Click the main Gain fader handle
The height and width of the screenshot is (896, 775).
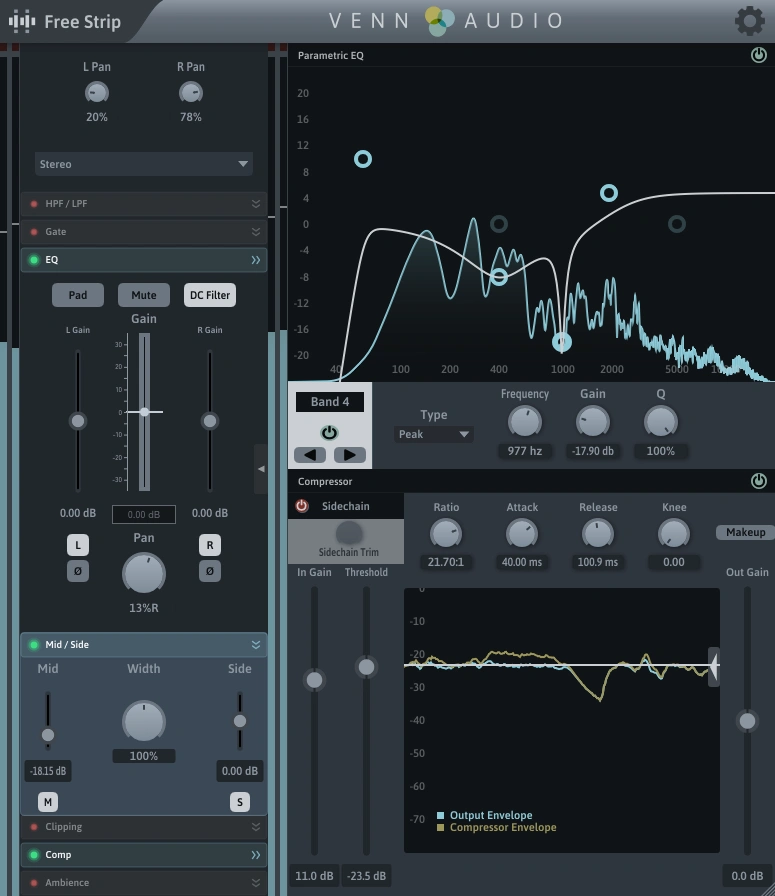point(145,411)
